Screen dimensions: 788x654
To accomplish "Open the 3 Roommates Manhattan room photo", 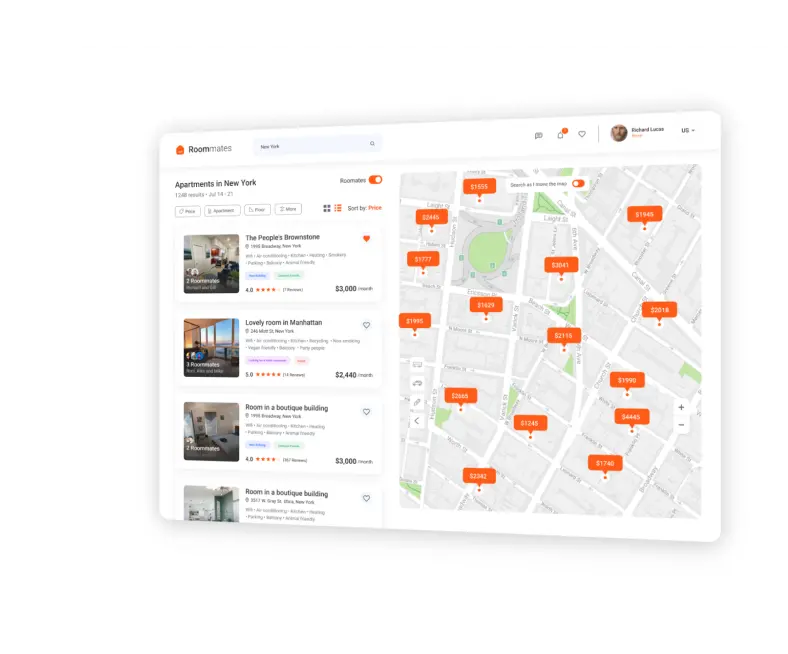I will (211, 348).
